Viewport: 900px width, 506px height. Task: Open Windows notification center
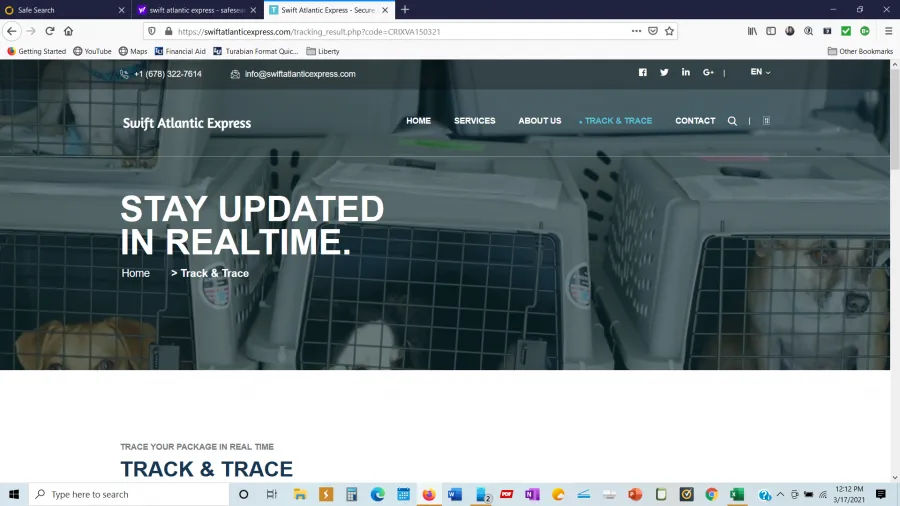pyautogui.click(x=880, y=494)
